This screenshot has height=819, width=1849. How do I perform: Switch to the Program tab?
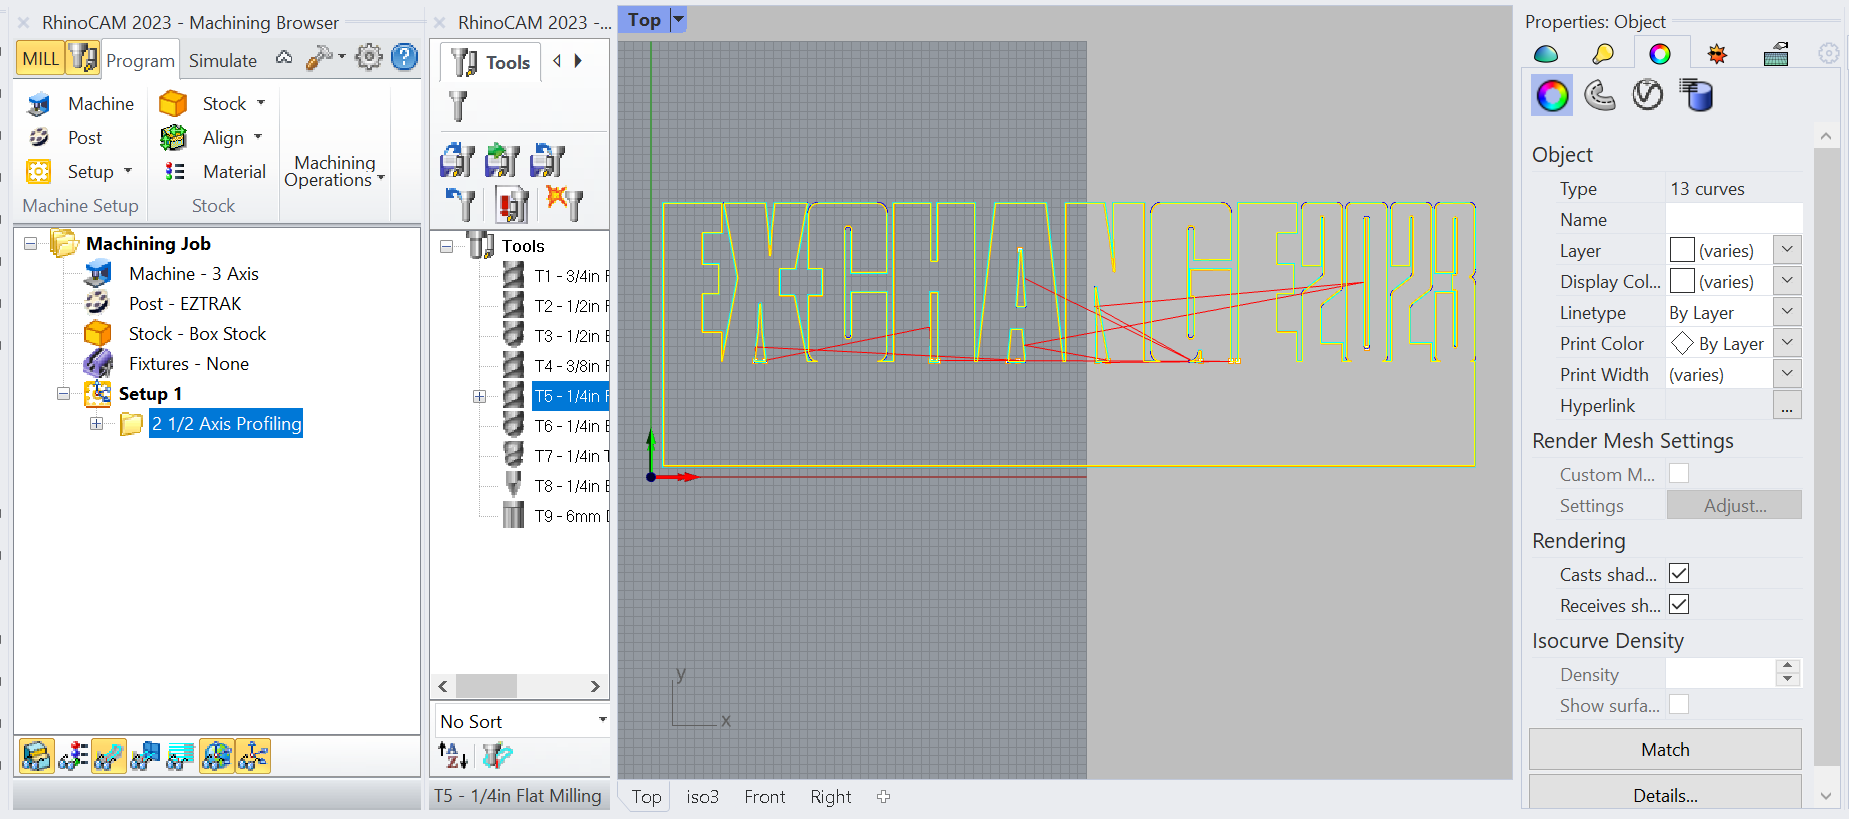(140, 61)
